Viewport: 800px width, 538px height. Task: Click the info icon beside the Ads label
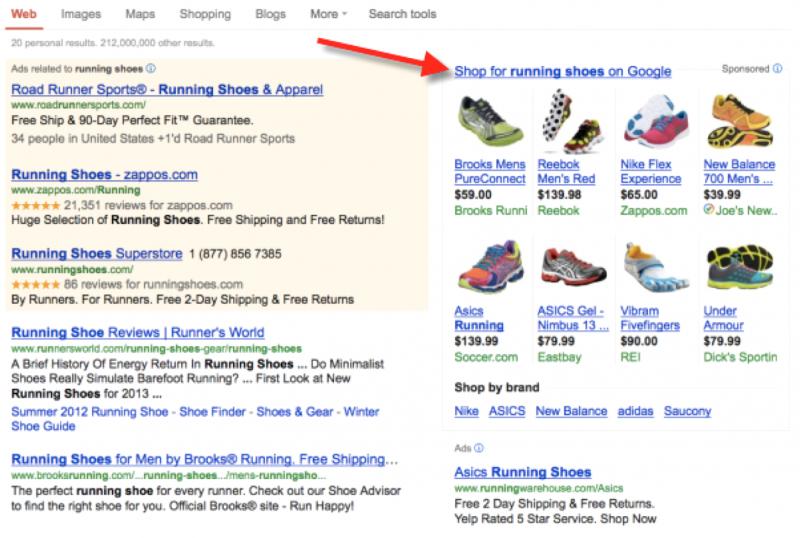click(x=479, y=448)
